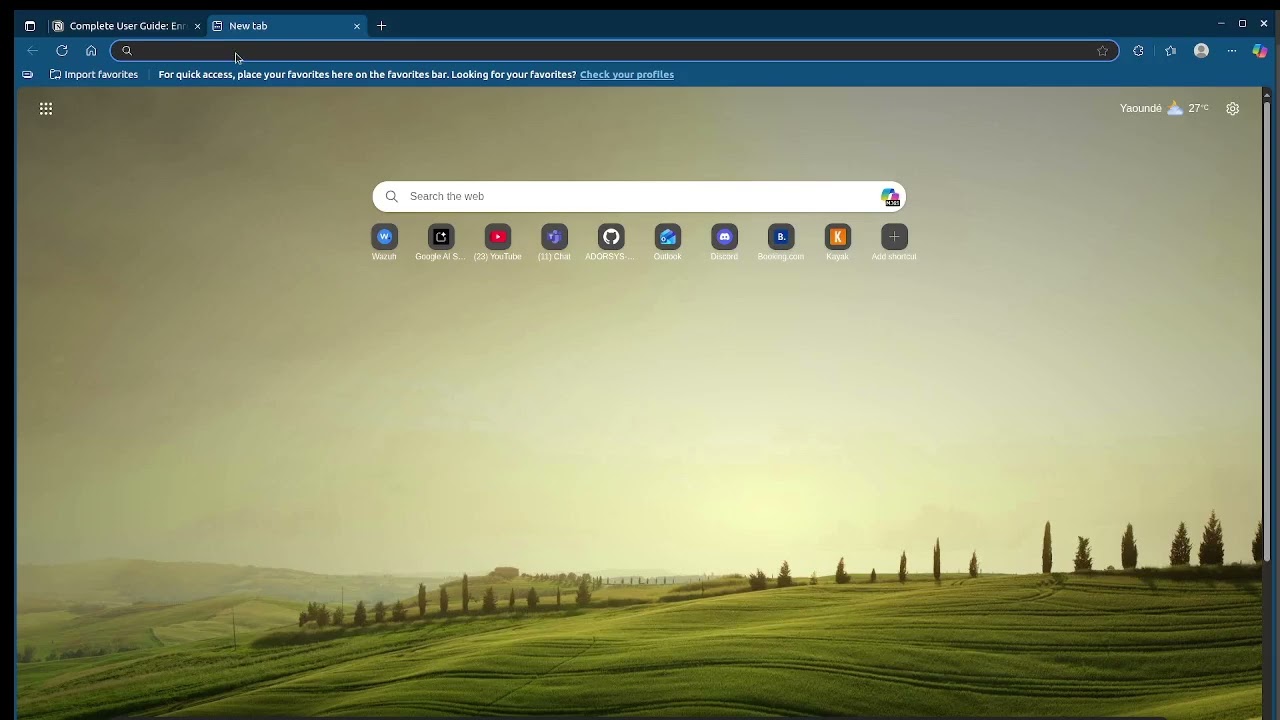Open the ADORSYS GitHub shortcut
The width and height of the screenshot is (1280, 720).
point(611,243)
